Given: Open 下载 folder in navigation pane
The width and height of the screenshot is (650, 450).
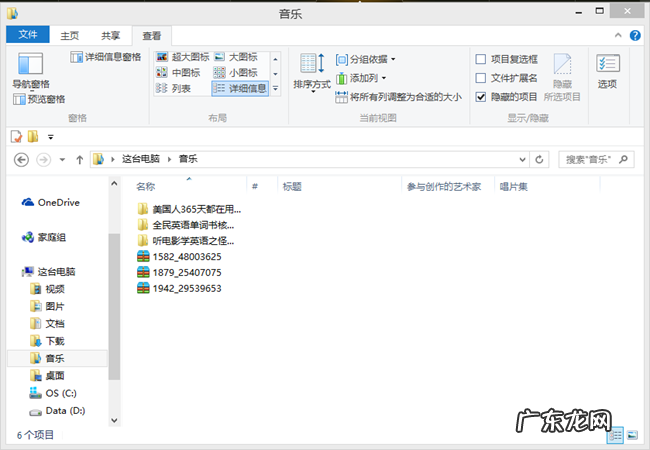Looking at the screenshot, I should 48,341.
